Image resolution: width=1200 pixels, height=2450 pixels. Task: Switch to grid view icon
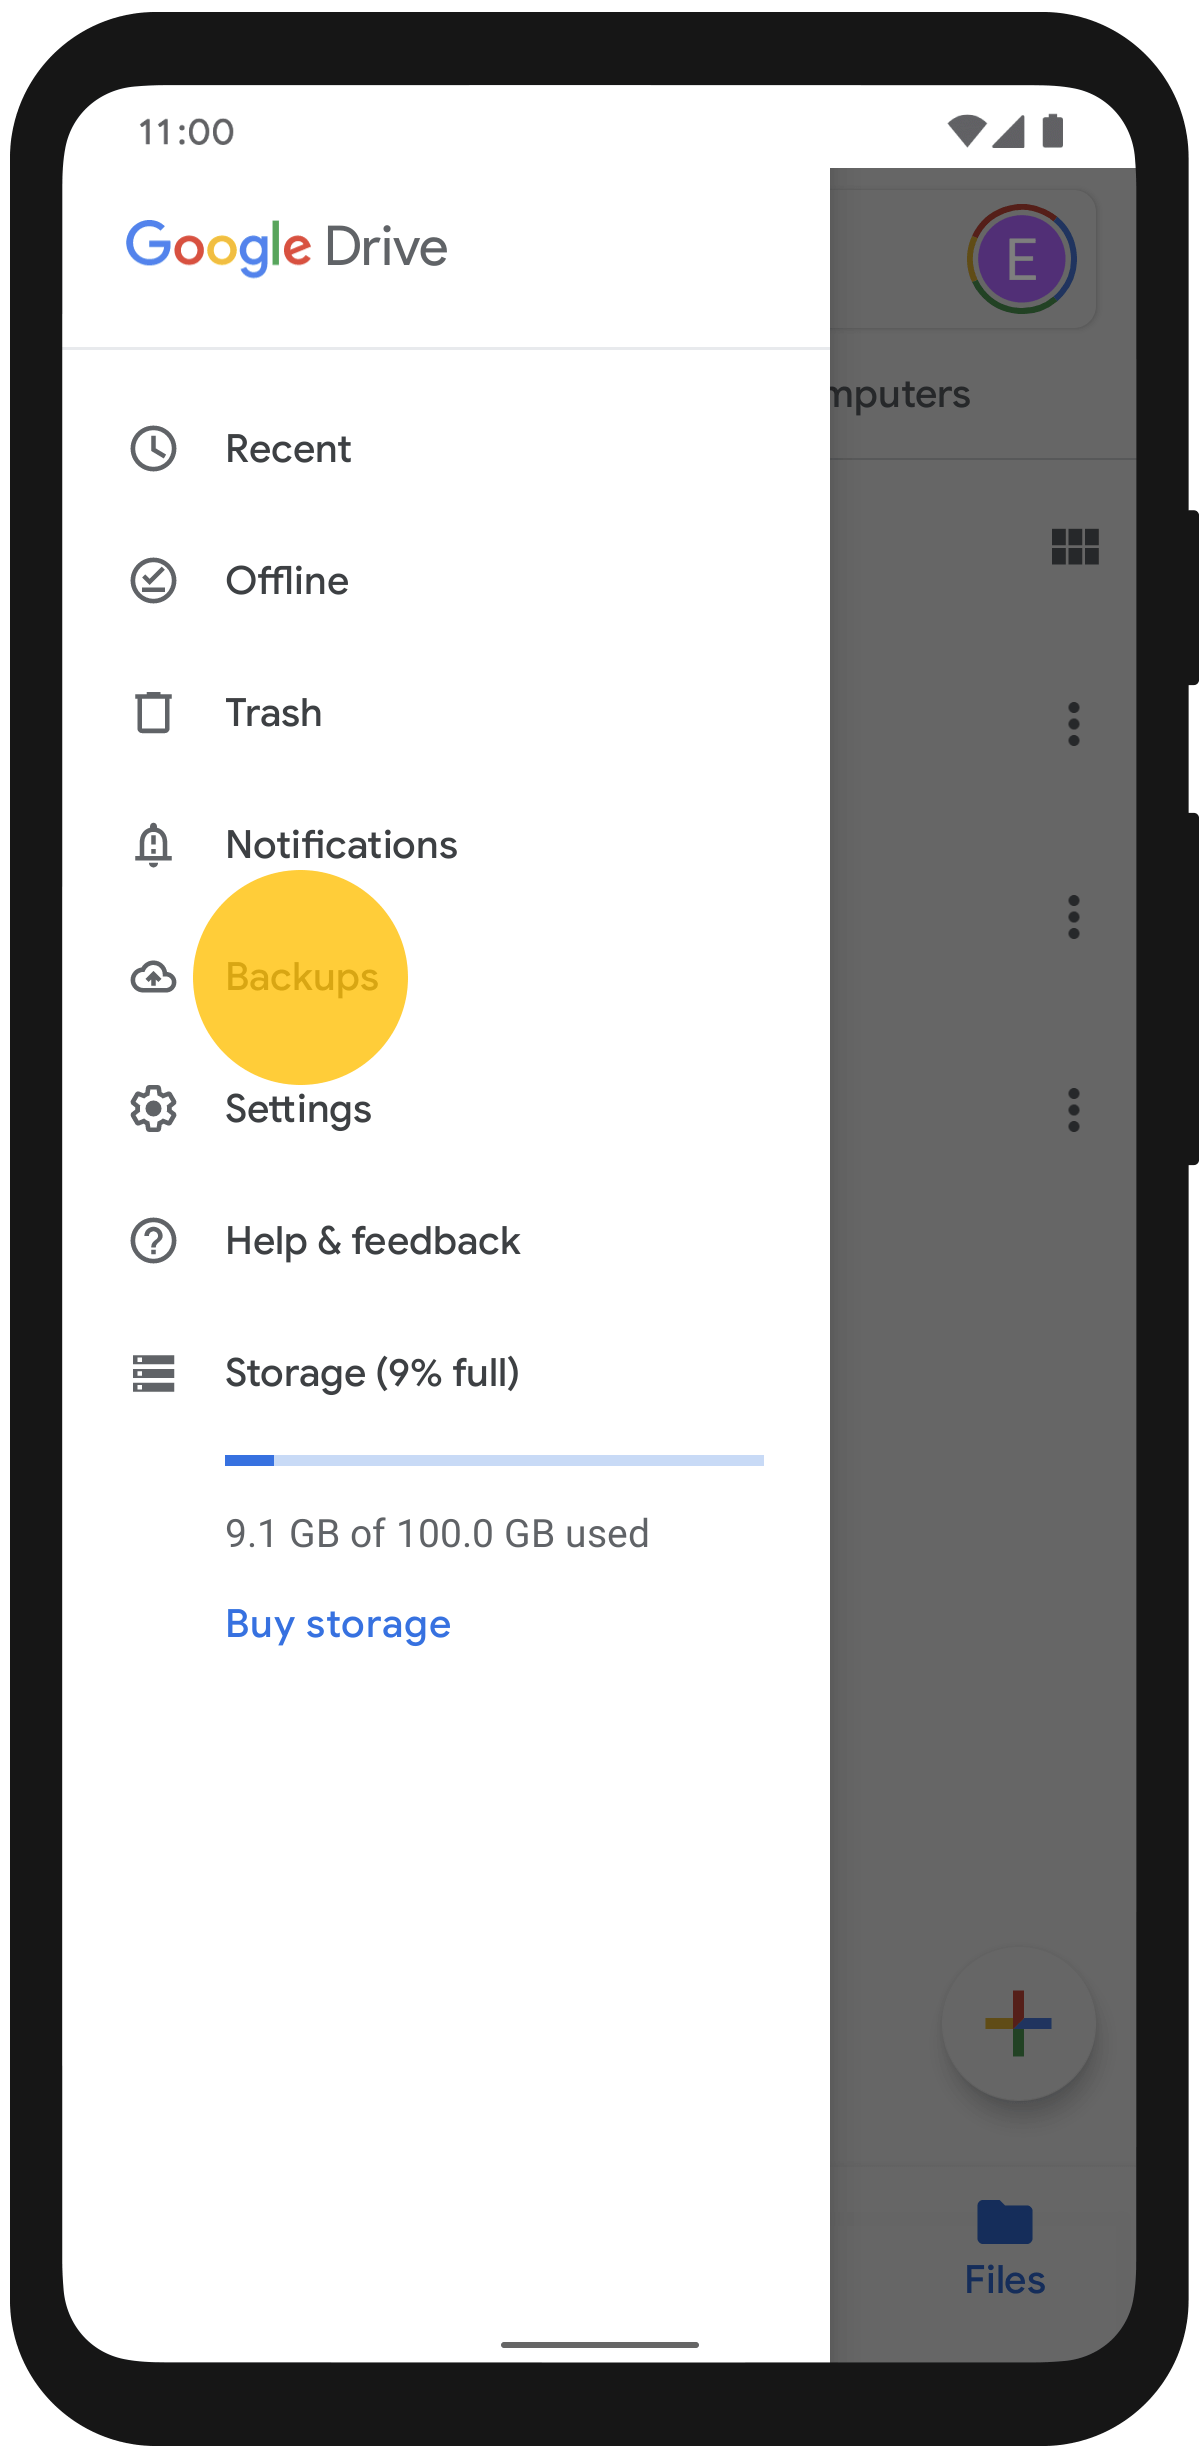[1075, 547]
